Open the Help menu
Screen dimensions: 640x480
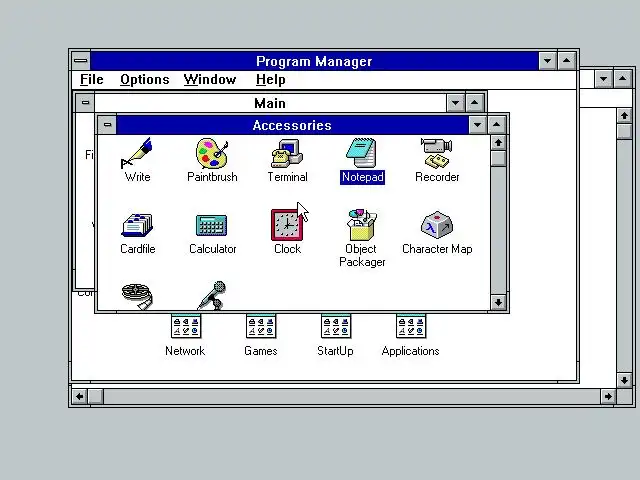tap(270, 80)
